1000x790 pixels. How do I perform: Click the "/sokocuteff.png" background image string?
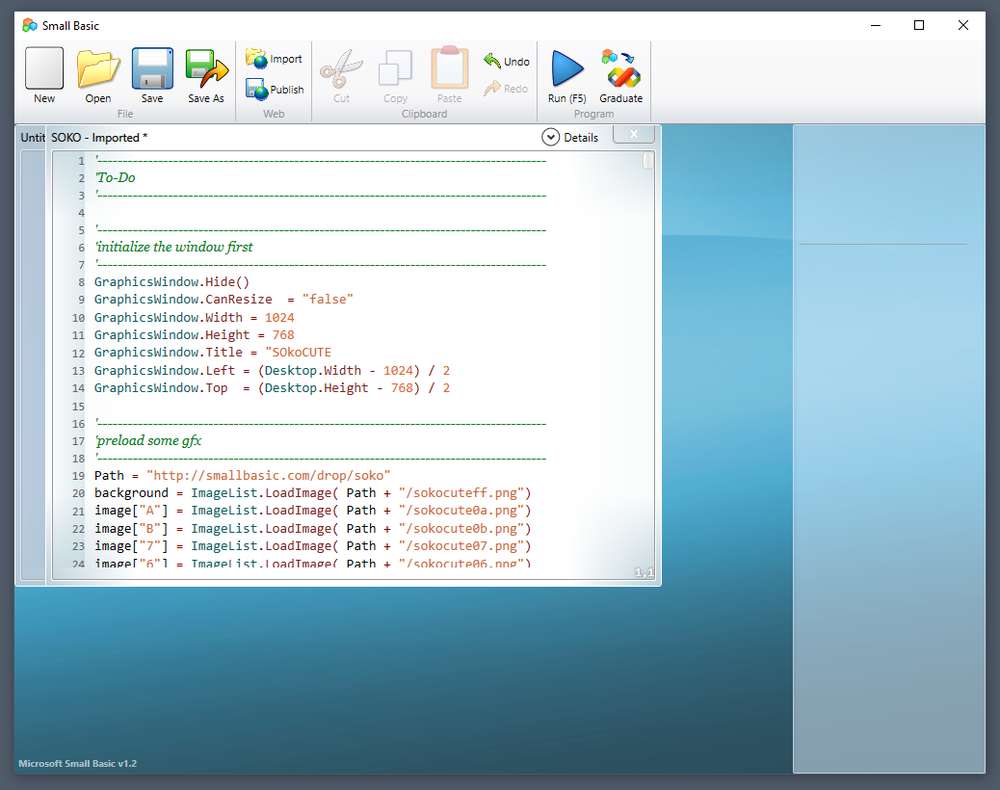pos(461,493)
